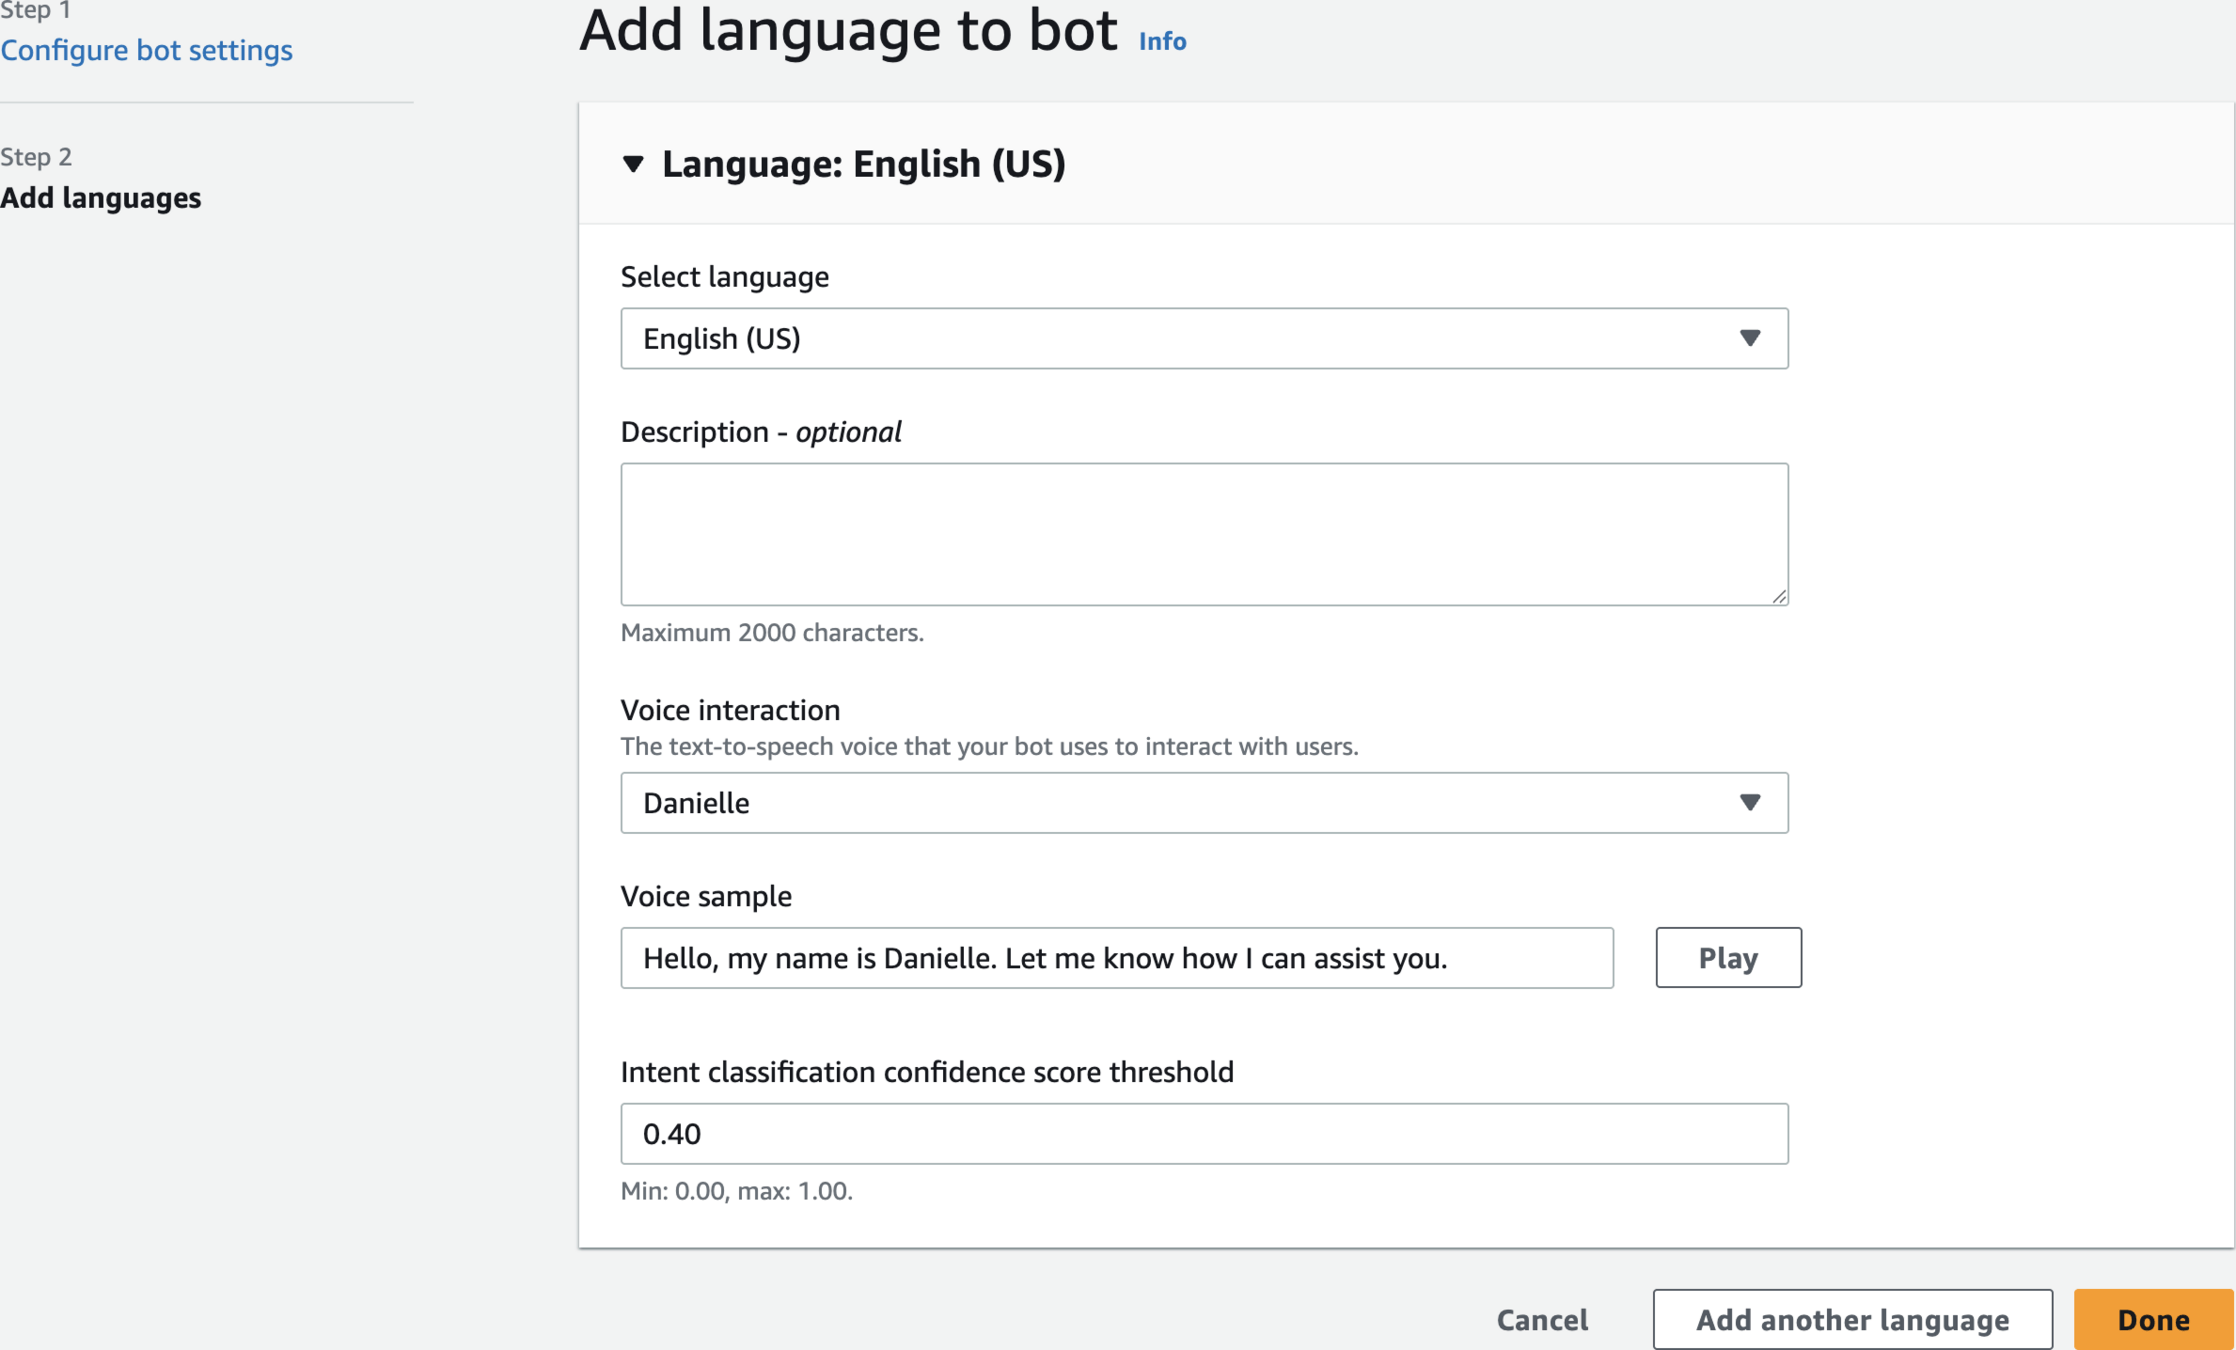Click the Step 1 label
The image size is (2236, 1350).
coord(36,12)
